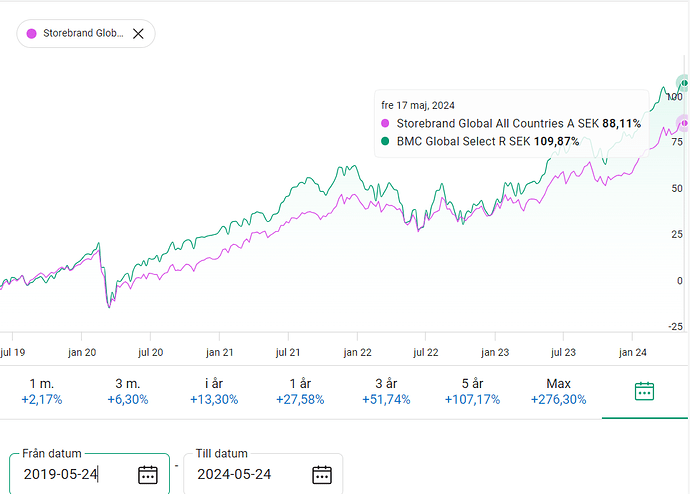Switch to the 3 m. period
This screenshot has width=690, height=494.
pos(128,391)
